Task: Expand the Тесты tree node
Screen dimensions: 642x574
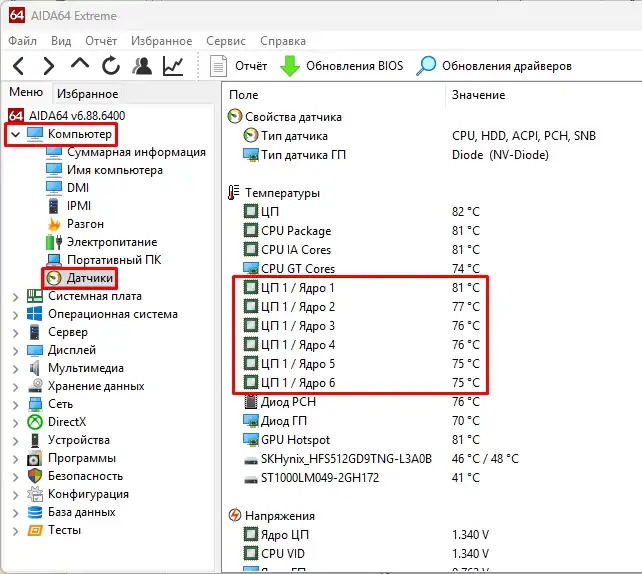Action: pos(16,531)
